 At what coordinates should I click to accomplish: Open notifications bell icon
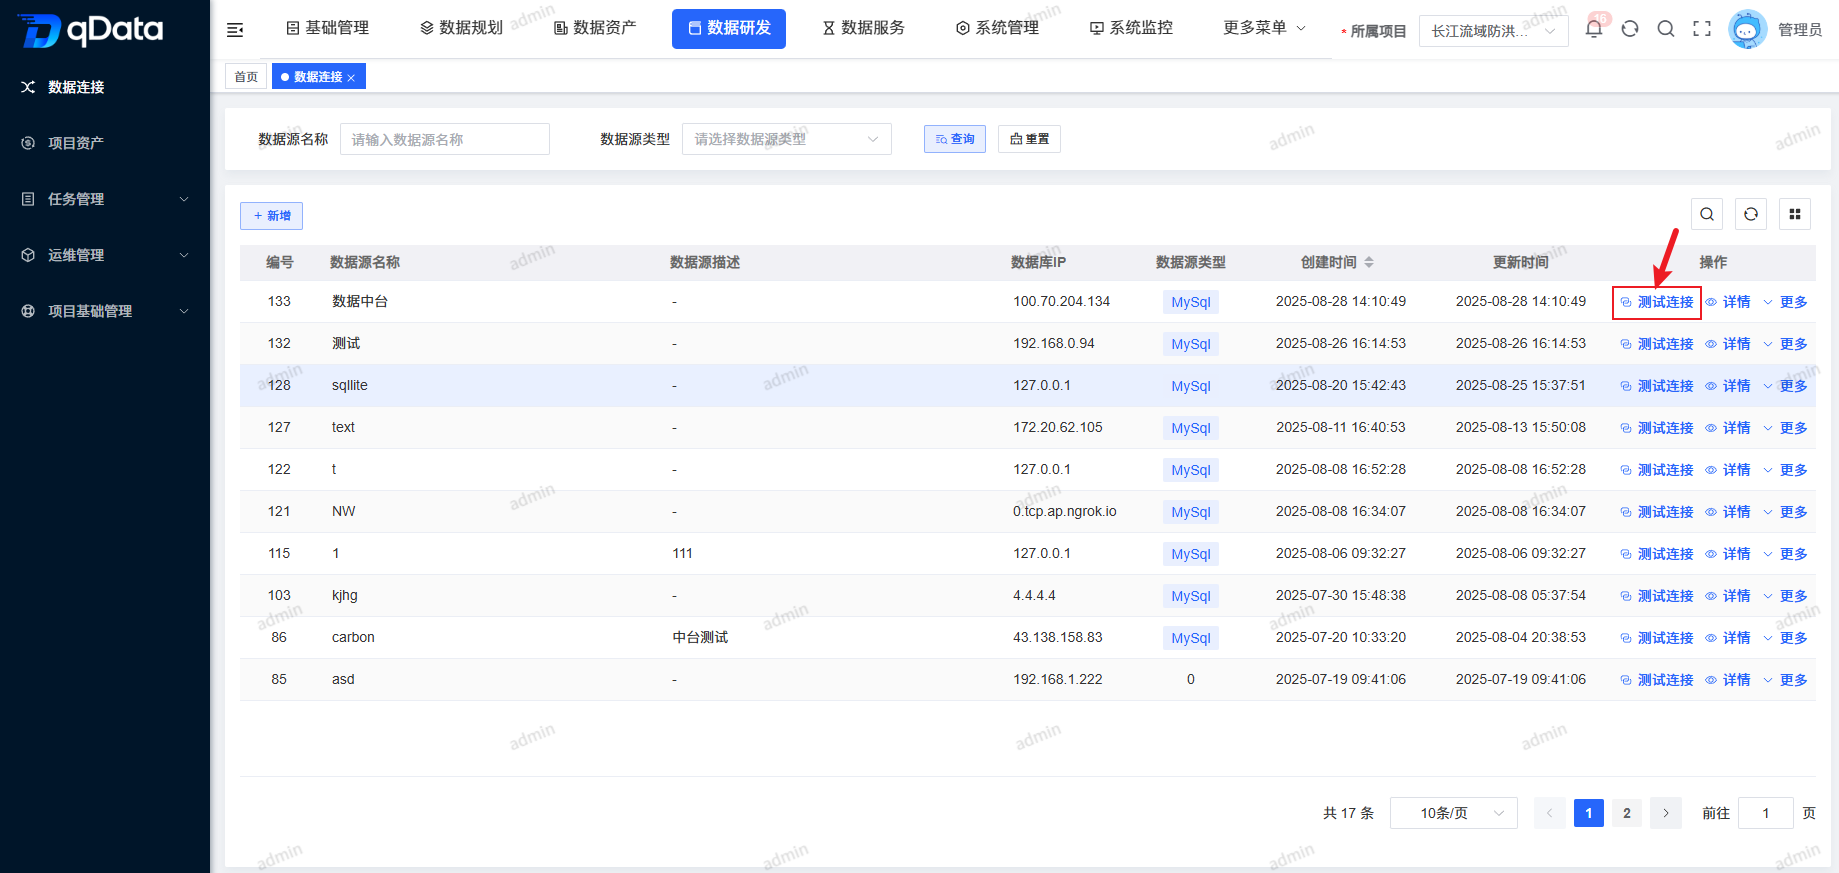coord(1594,29)
